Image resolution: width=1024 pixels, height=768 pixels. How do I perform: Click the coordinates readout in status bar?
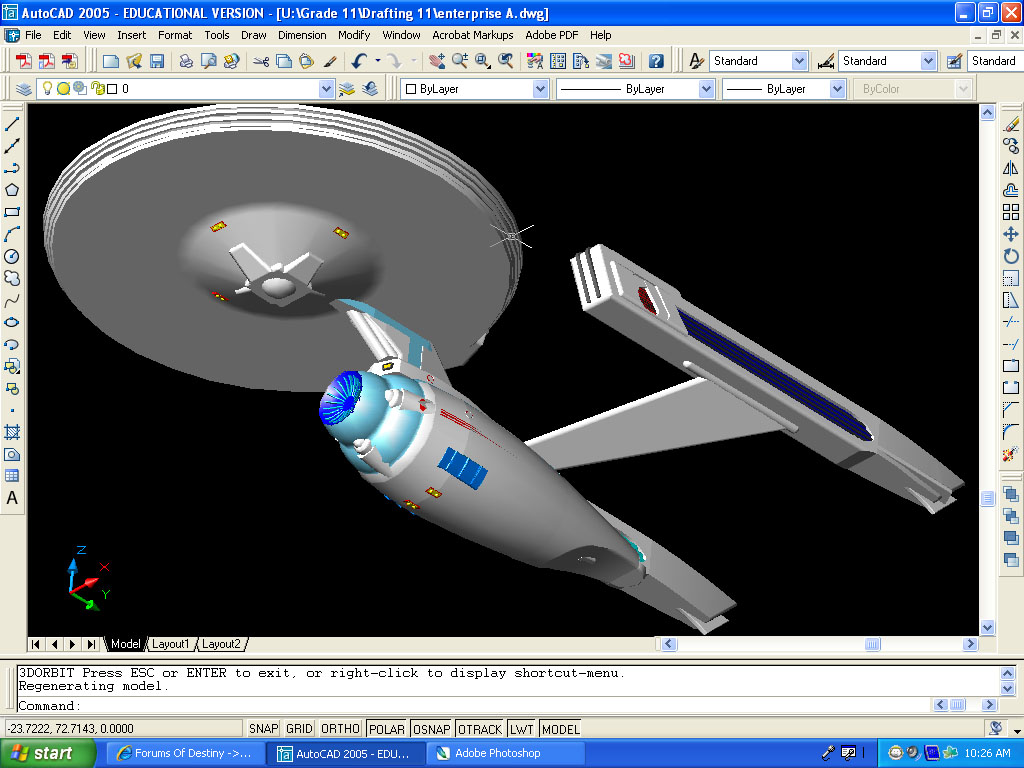tap(123, 728)
